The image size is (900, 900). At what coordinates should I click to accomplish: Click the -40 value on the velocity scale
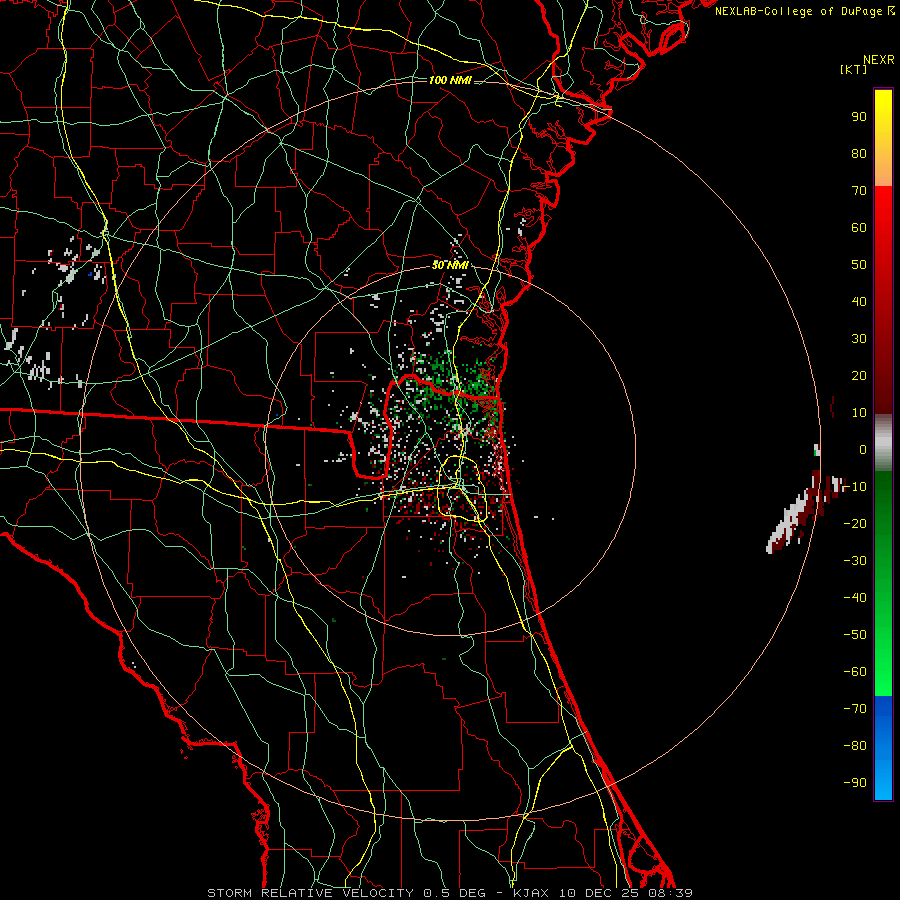855,598
